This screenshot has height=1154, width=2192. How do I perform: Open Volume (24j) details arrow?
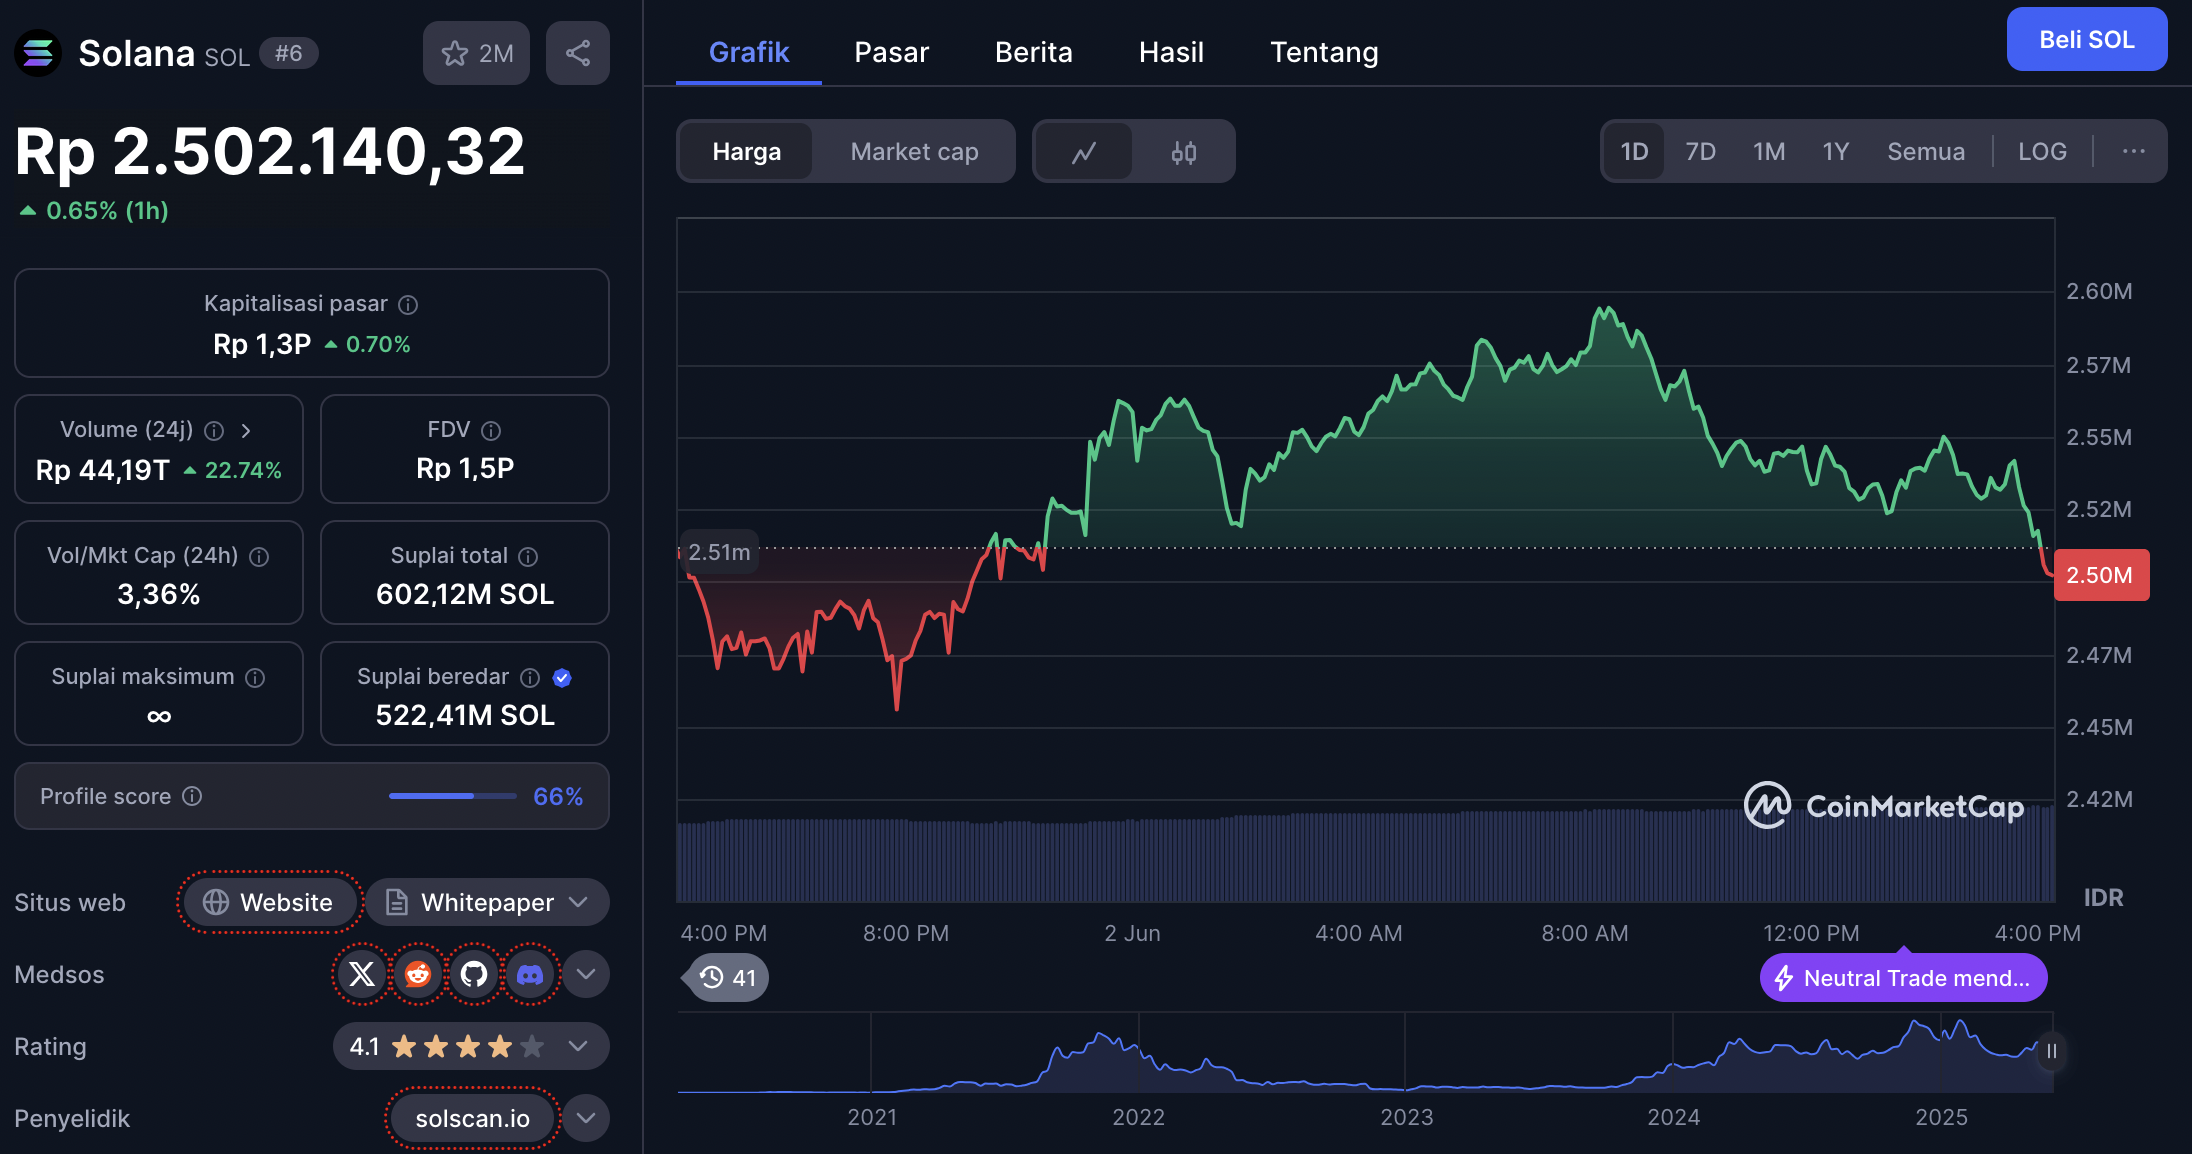pyautogui.click(x=246, y=430)
